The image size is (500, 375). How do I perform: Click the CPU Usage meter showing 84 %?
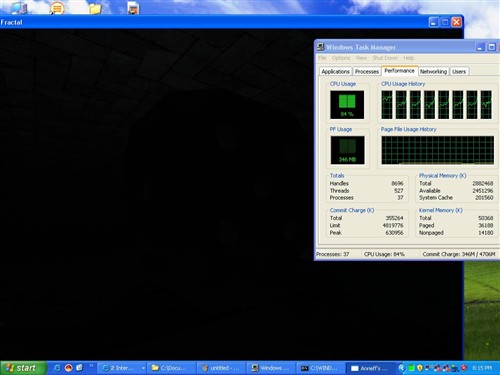[347, 105]
